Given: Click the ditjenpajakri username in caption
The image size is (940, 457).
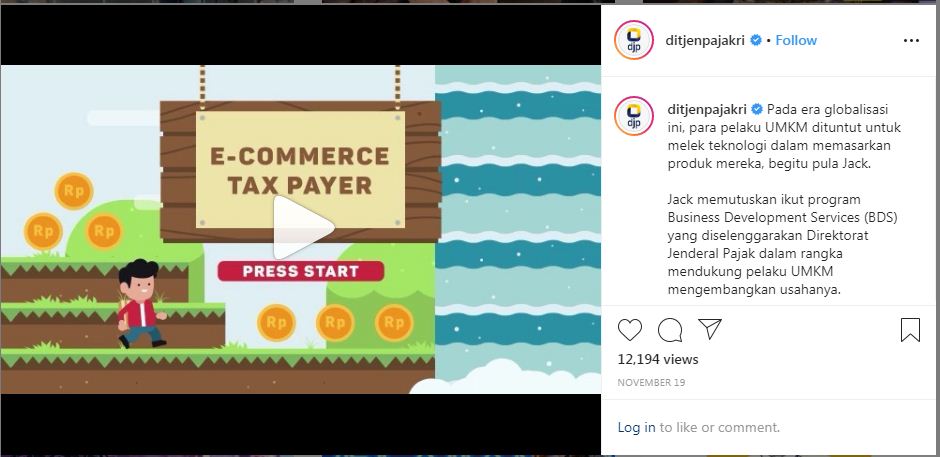Looking at the screenshot, I should click(707, 109).
